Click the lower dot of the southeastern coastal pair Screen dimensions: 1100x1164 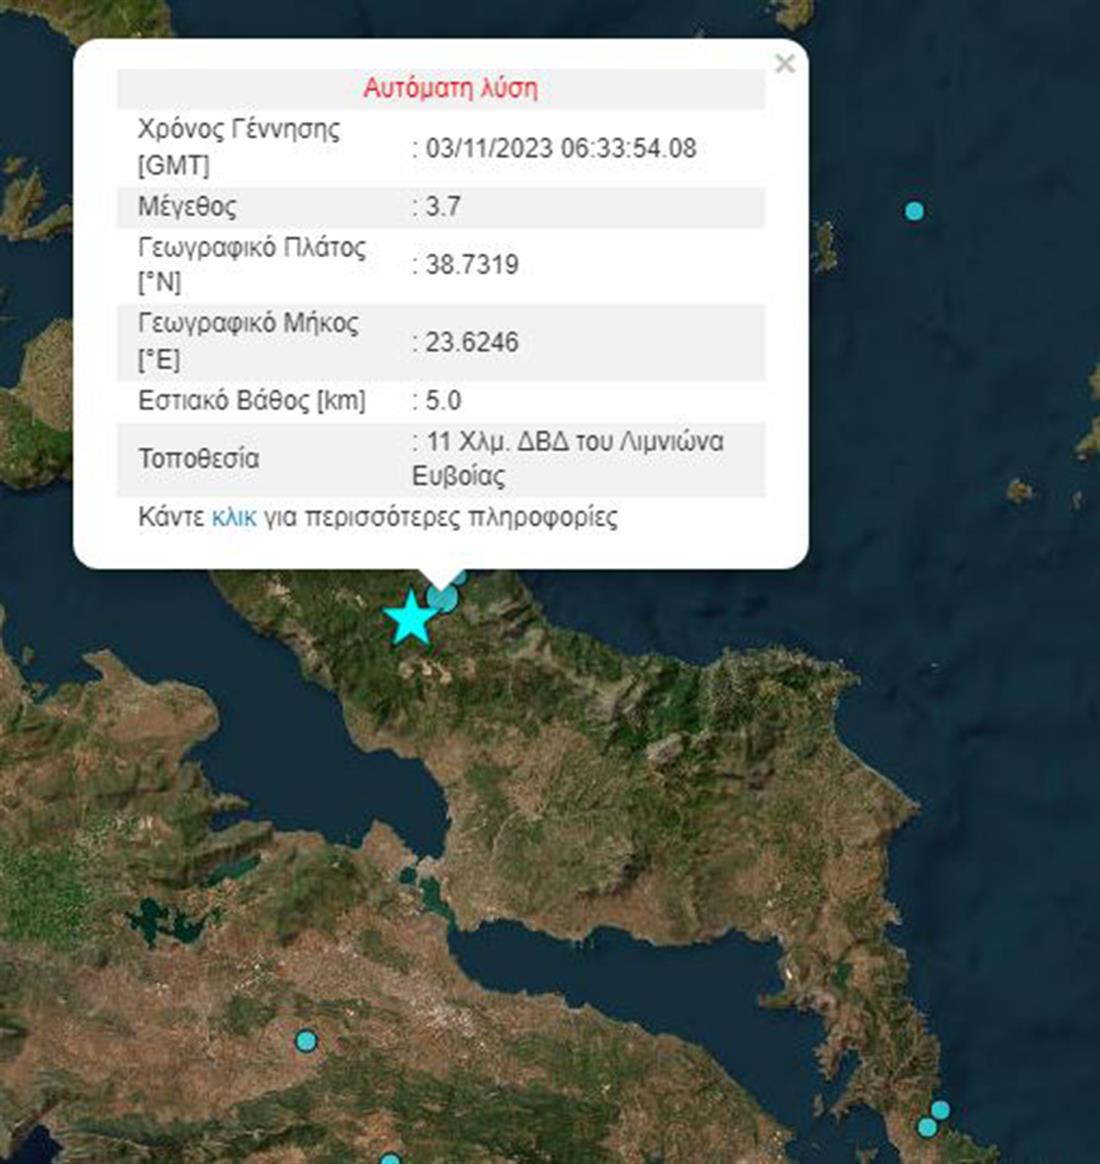point(927,1128)
